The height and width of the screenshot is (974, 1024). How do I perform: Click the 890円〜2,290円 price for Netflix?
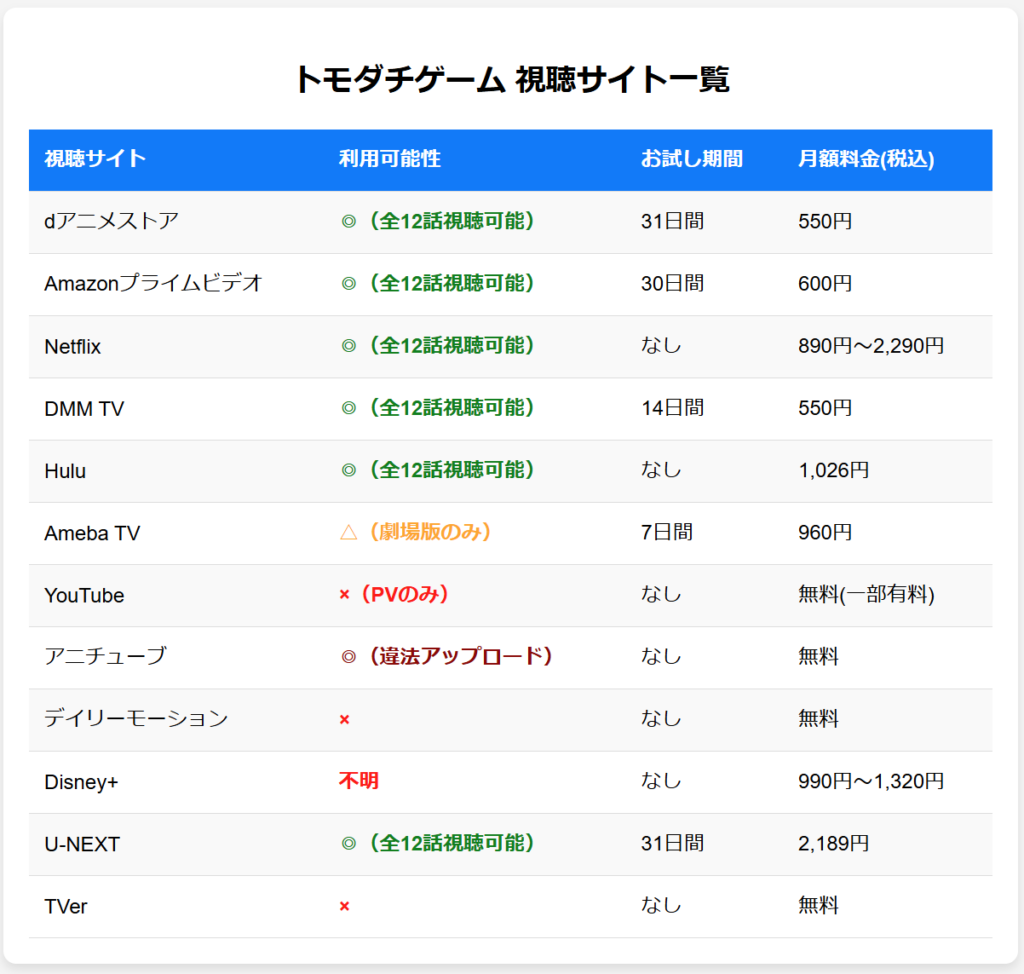pyautogui.click(x=871, y=346)
